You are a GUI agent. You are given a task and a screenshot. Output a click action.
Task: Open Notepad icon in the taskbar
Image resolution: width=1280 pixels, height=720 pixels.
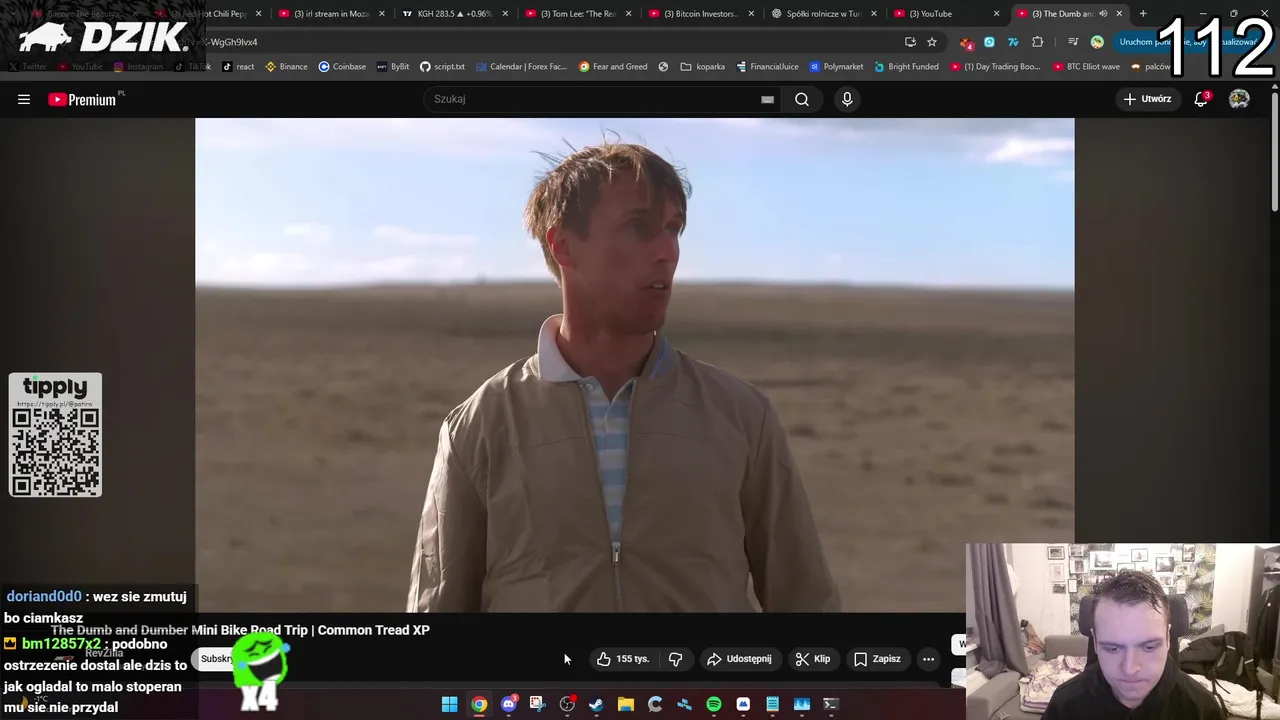pyautogui.click(x=772, y=704)
